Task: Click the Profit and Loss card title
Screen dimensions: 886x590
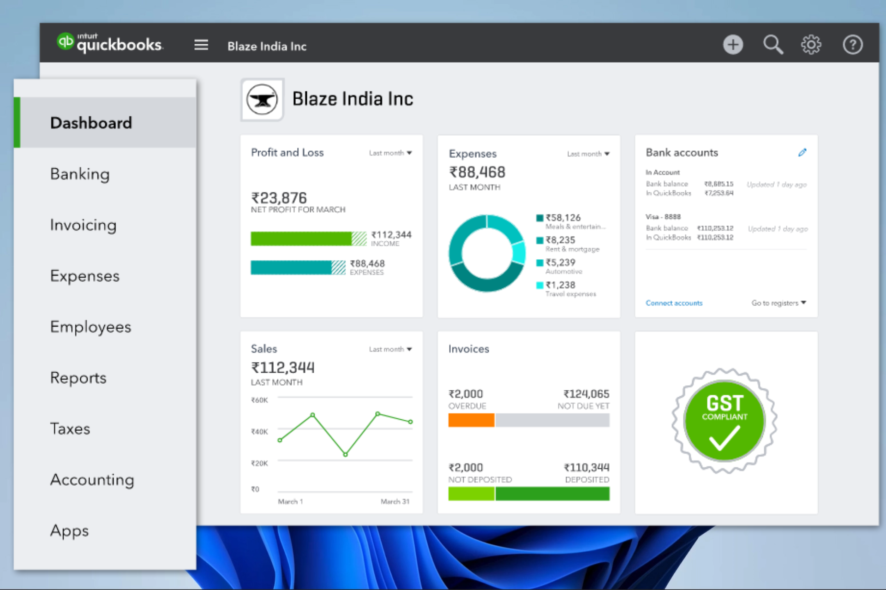Action: pyautogui.click(x=287, y=153)
